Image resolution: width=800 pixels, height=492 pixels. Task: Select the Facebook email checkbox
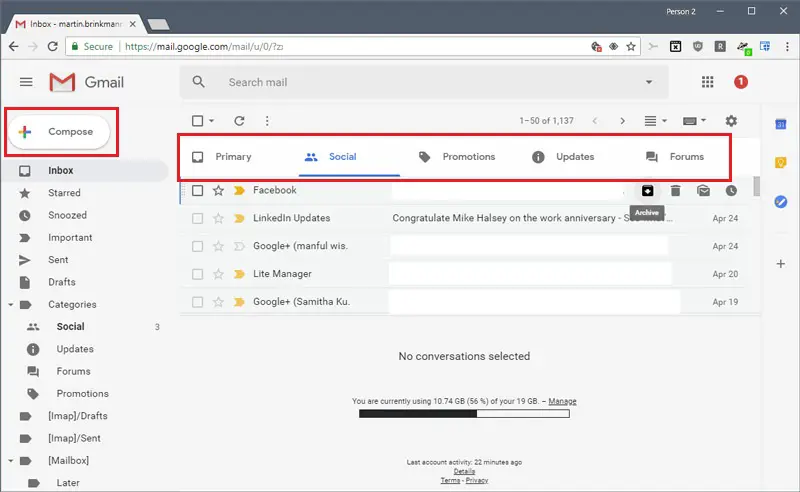point(197,190)
